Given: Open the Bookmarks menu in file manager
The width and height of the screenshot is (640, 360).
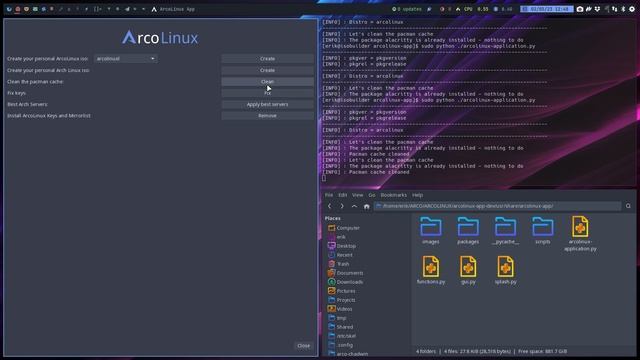Looking at the screenshot, I should coord(393,195).
